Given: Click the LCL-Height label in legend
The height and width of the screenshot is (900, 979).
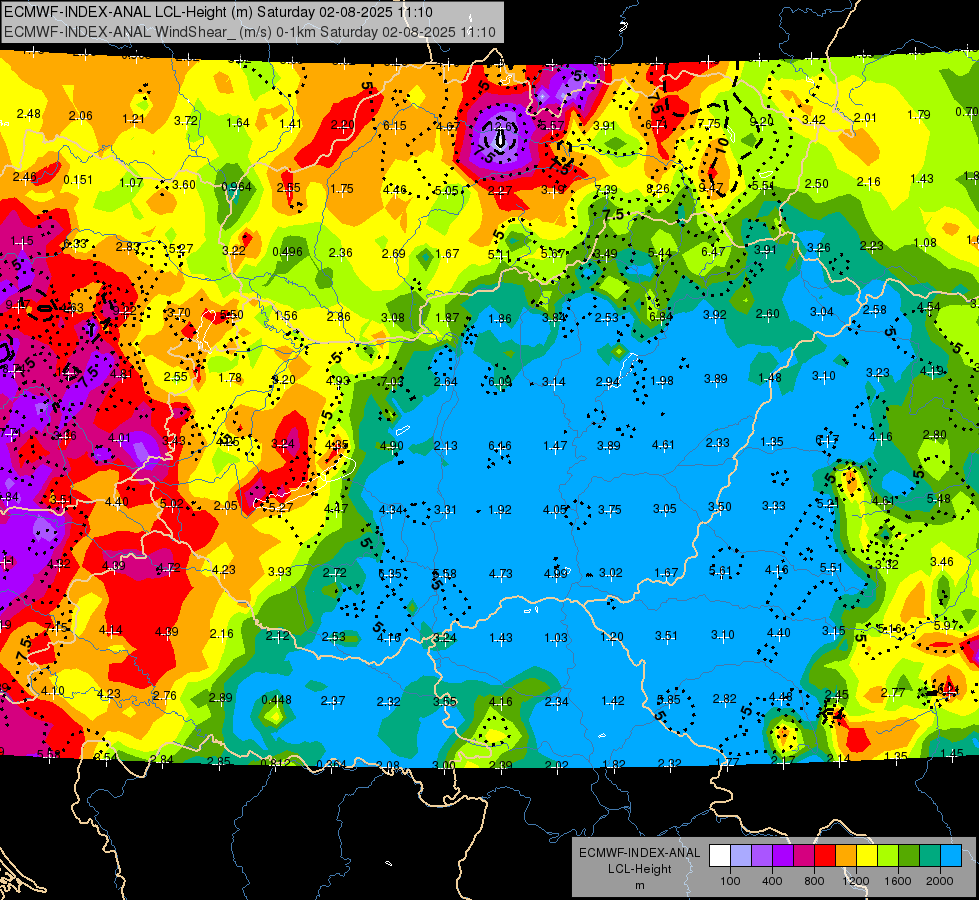Looking at the screenshot, I should pyautogui.click(x=639, y=869).
